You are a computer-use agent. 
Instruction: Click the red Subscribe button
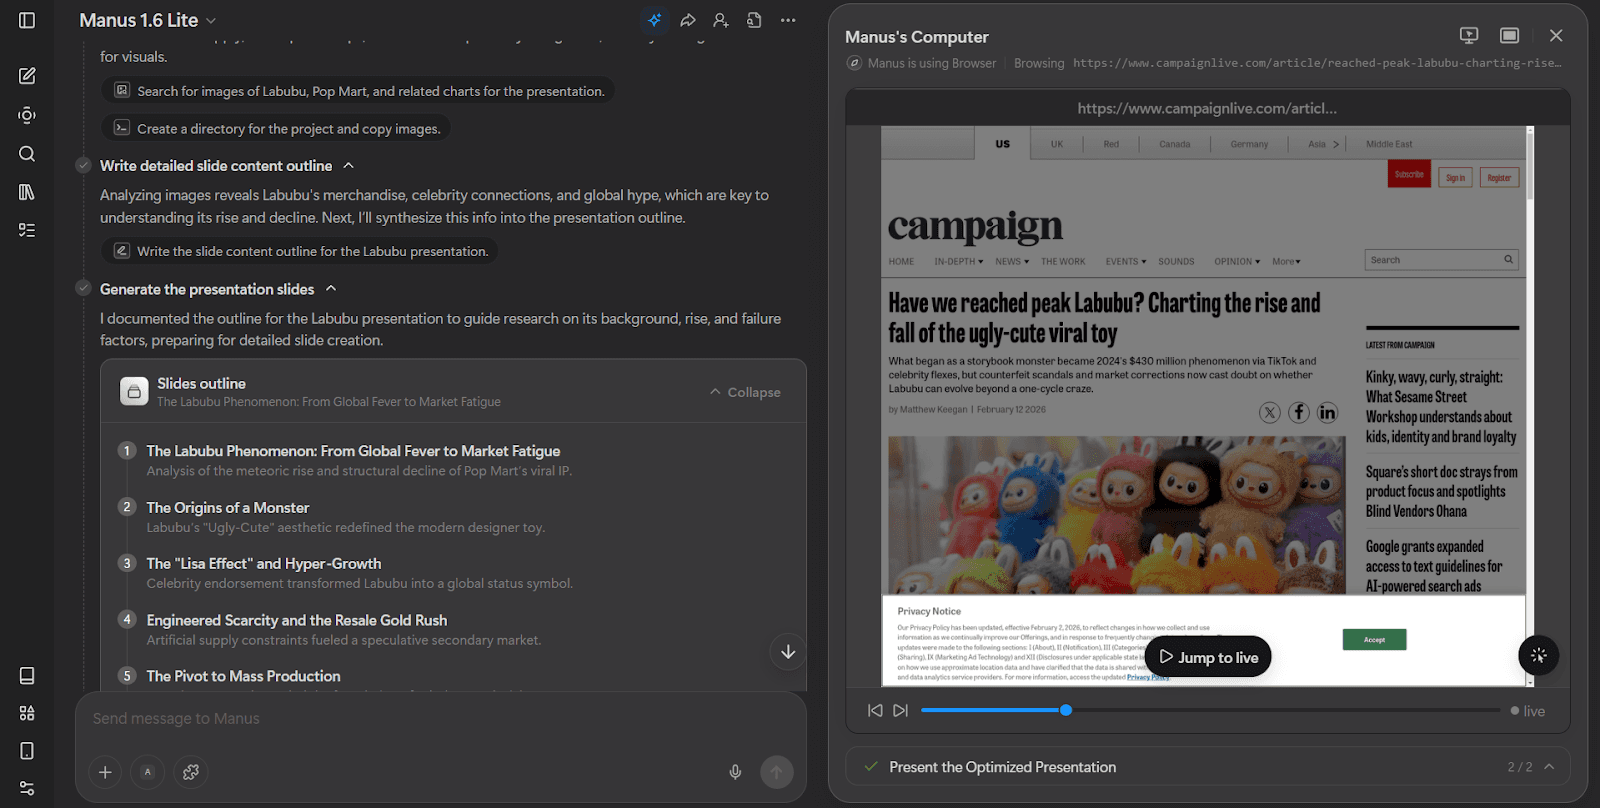(1409, 175)
